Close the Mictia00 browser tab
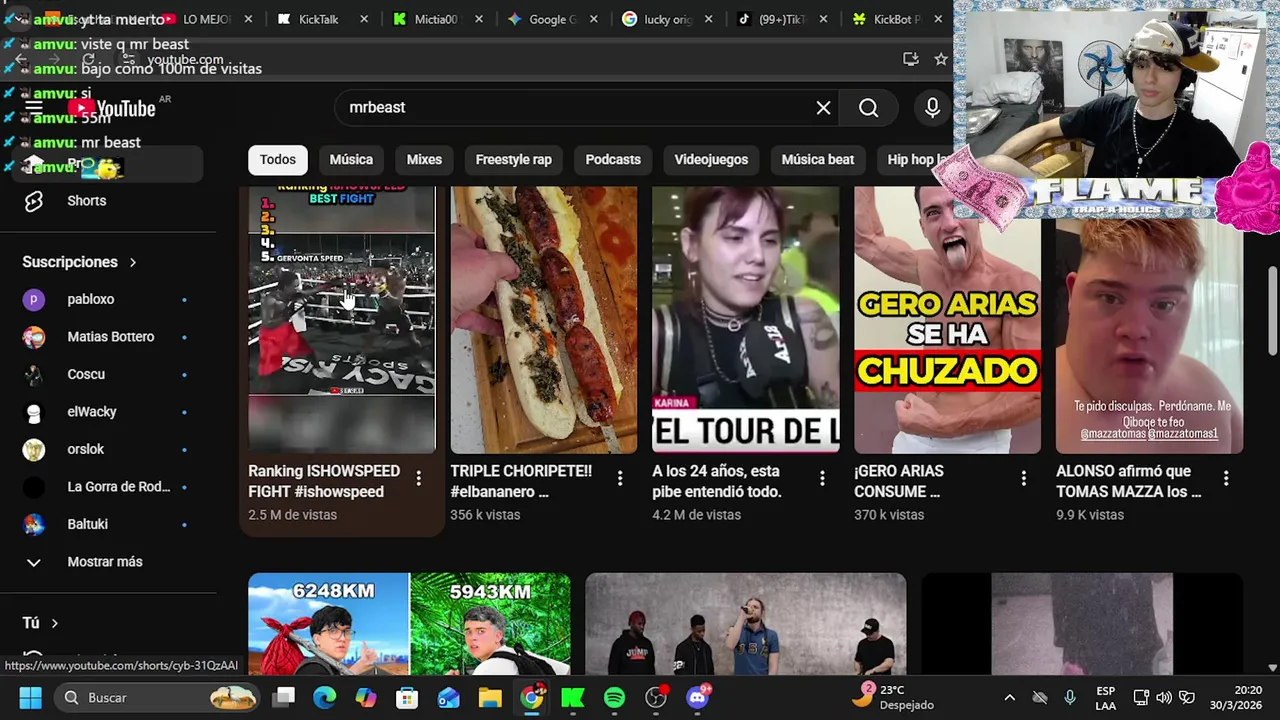 coord(479,19)
